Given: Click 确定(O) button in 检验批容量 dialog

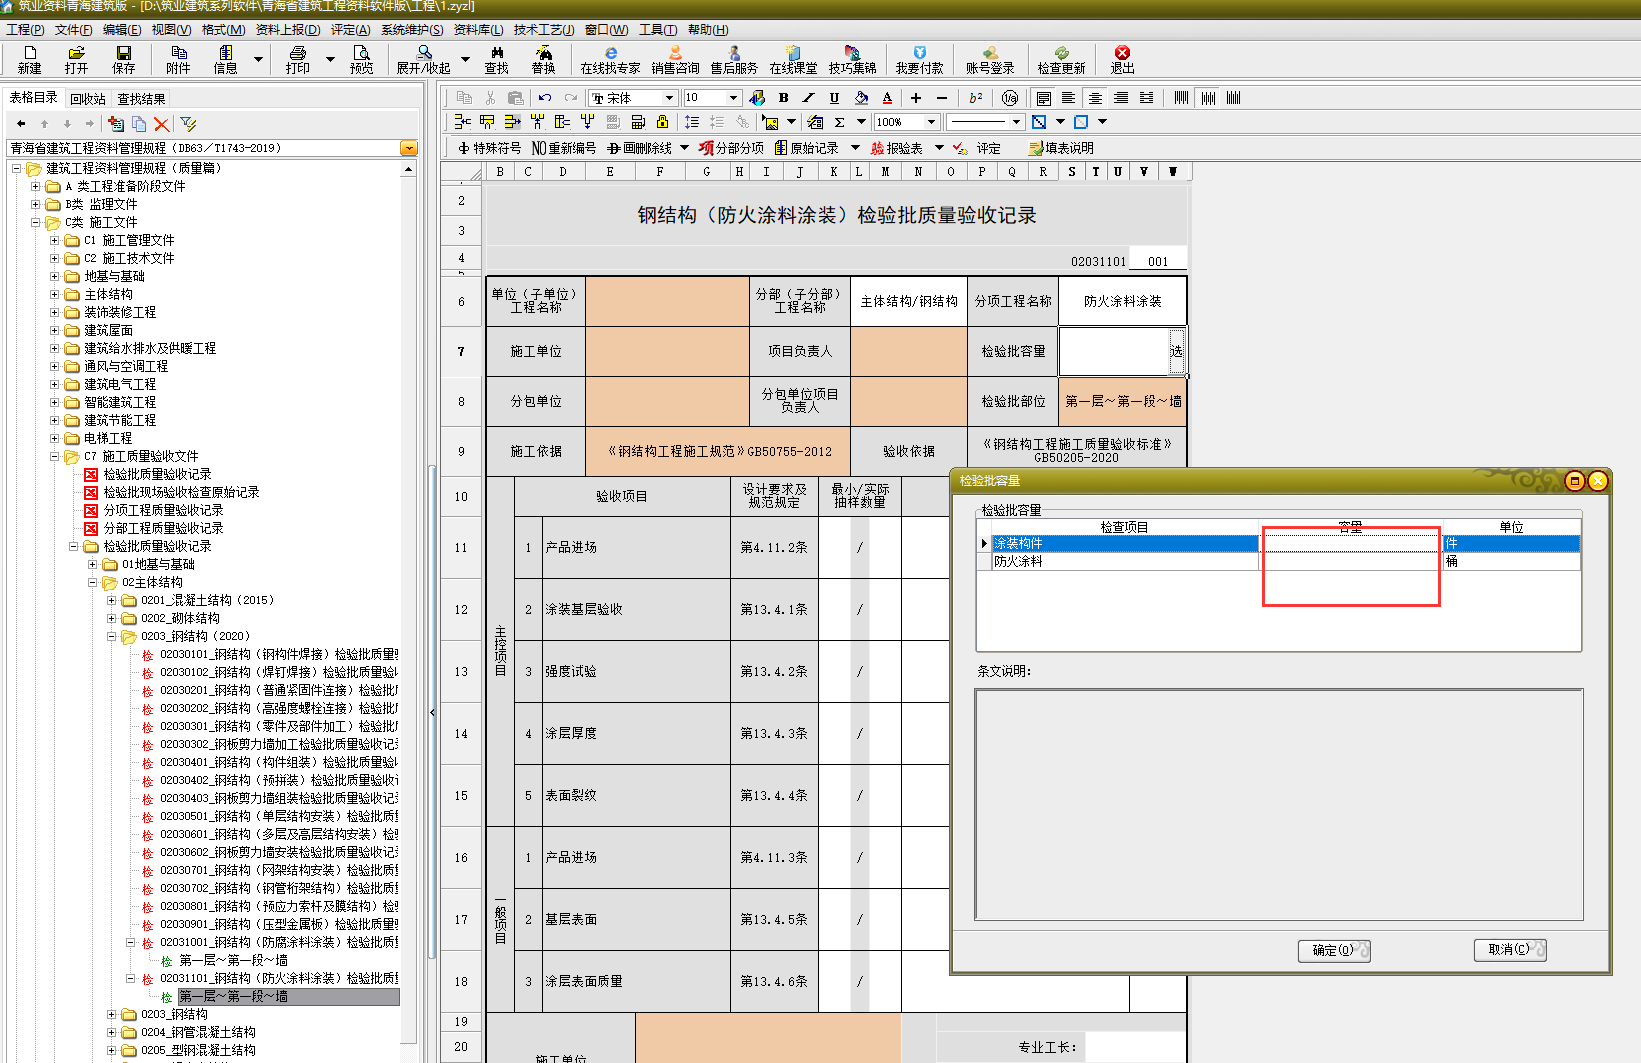Looking at the screenshot, I should (x=1334, y=950).
